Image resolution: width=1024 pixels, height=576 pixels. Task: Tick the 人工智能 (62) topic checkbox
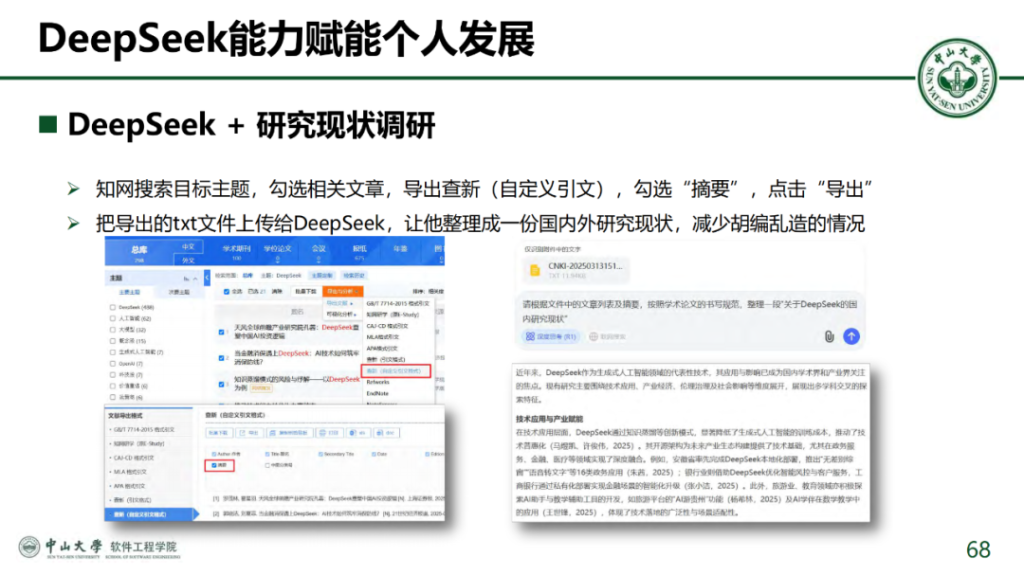coord(112,319)
